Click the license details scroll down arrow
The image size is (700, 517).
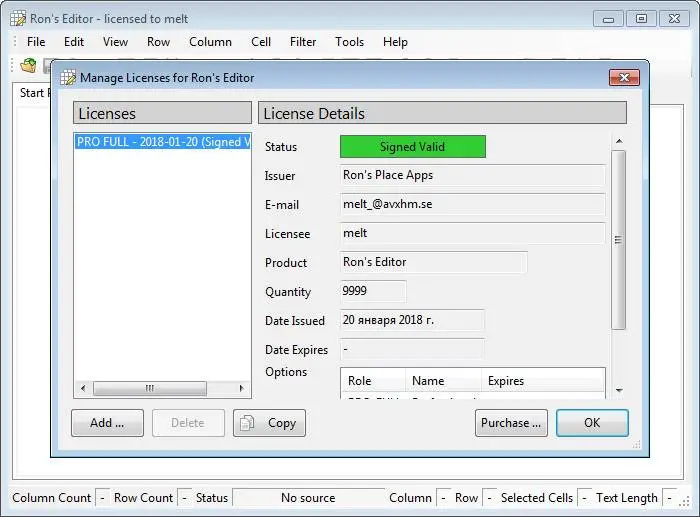[x=619, y=390]
